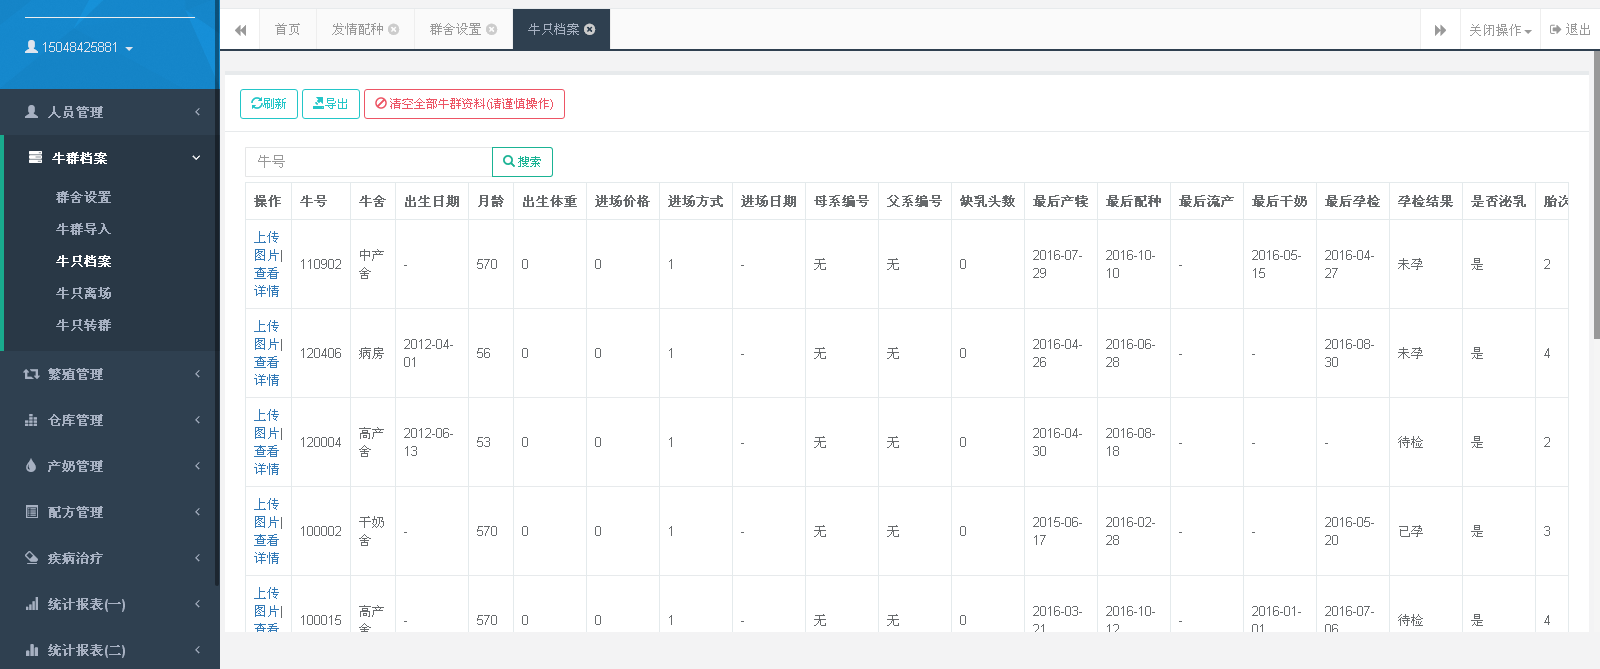1600x669 pixels.
Task: Click the tabs scroll-left double arrow
Action: pos(241,30)
